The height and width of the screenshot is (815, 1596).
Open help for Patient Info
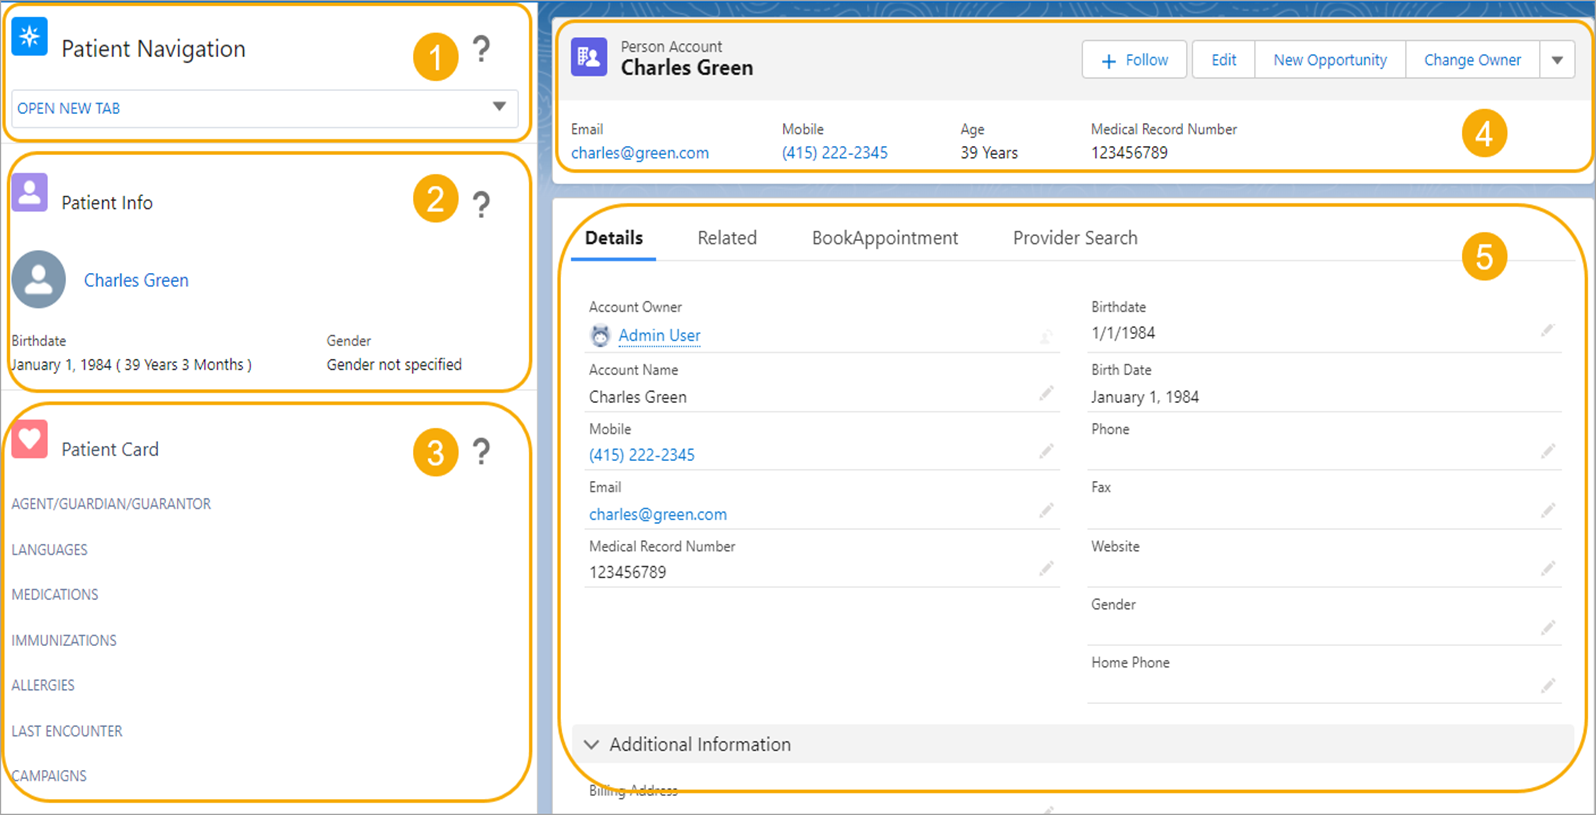[x=481, y=204]
